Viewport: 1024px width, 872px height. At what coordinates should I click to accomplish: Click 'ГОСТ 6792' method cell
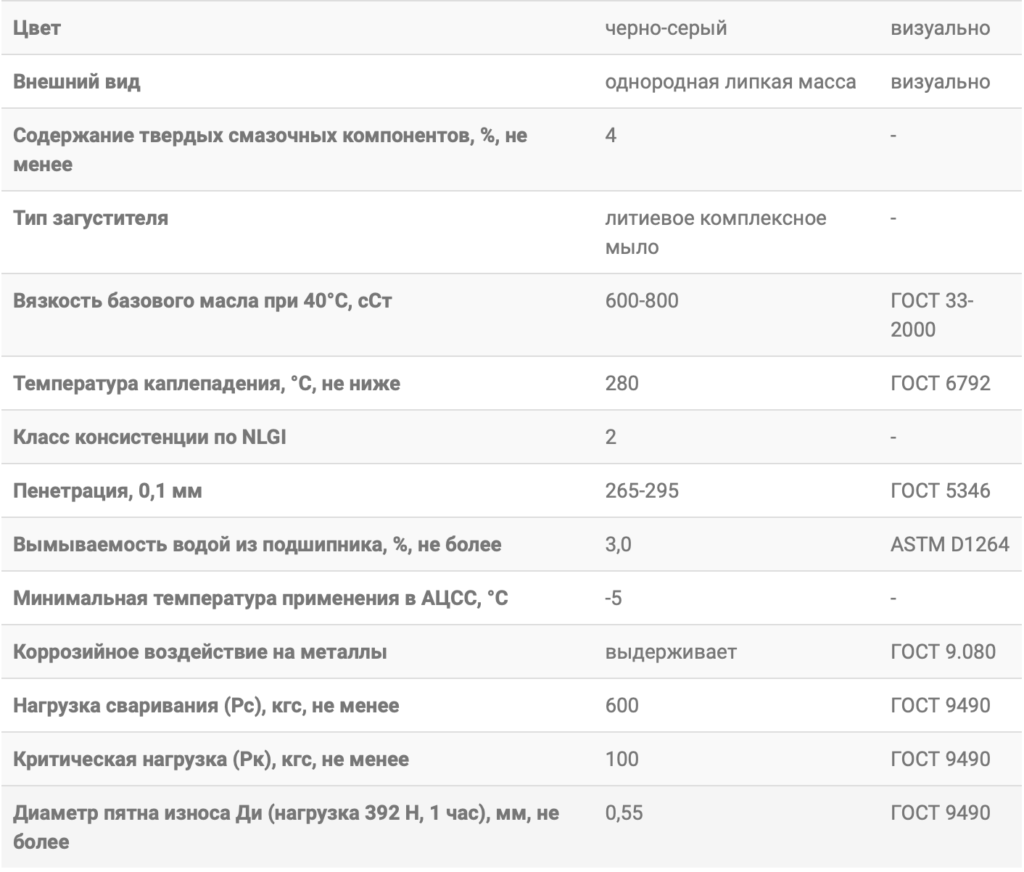[x=940, y=383]
